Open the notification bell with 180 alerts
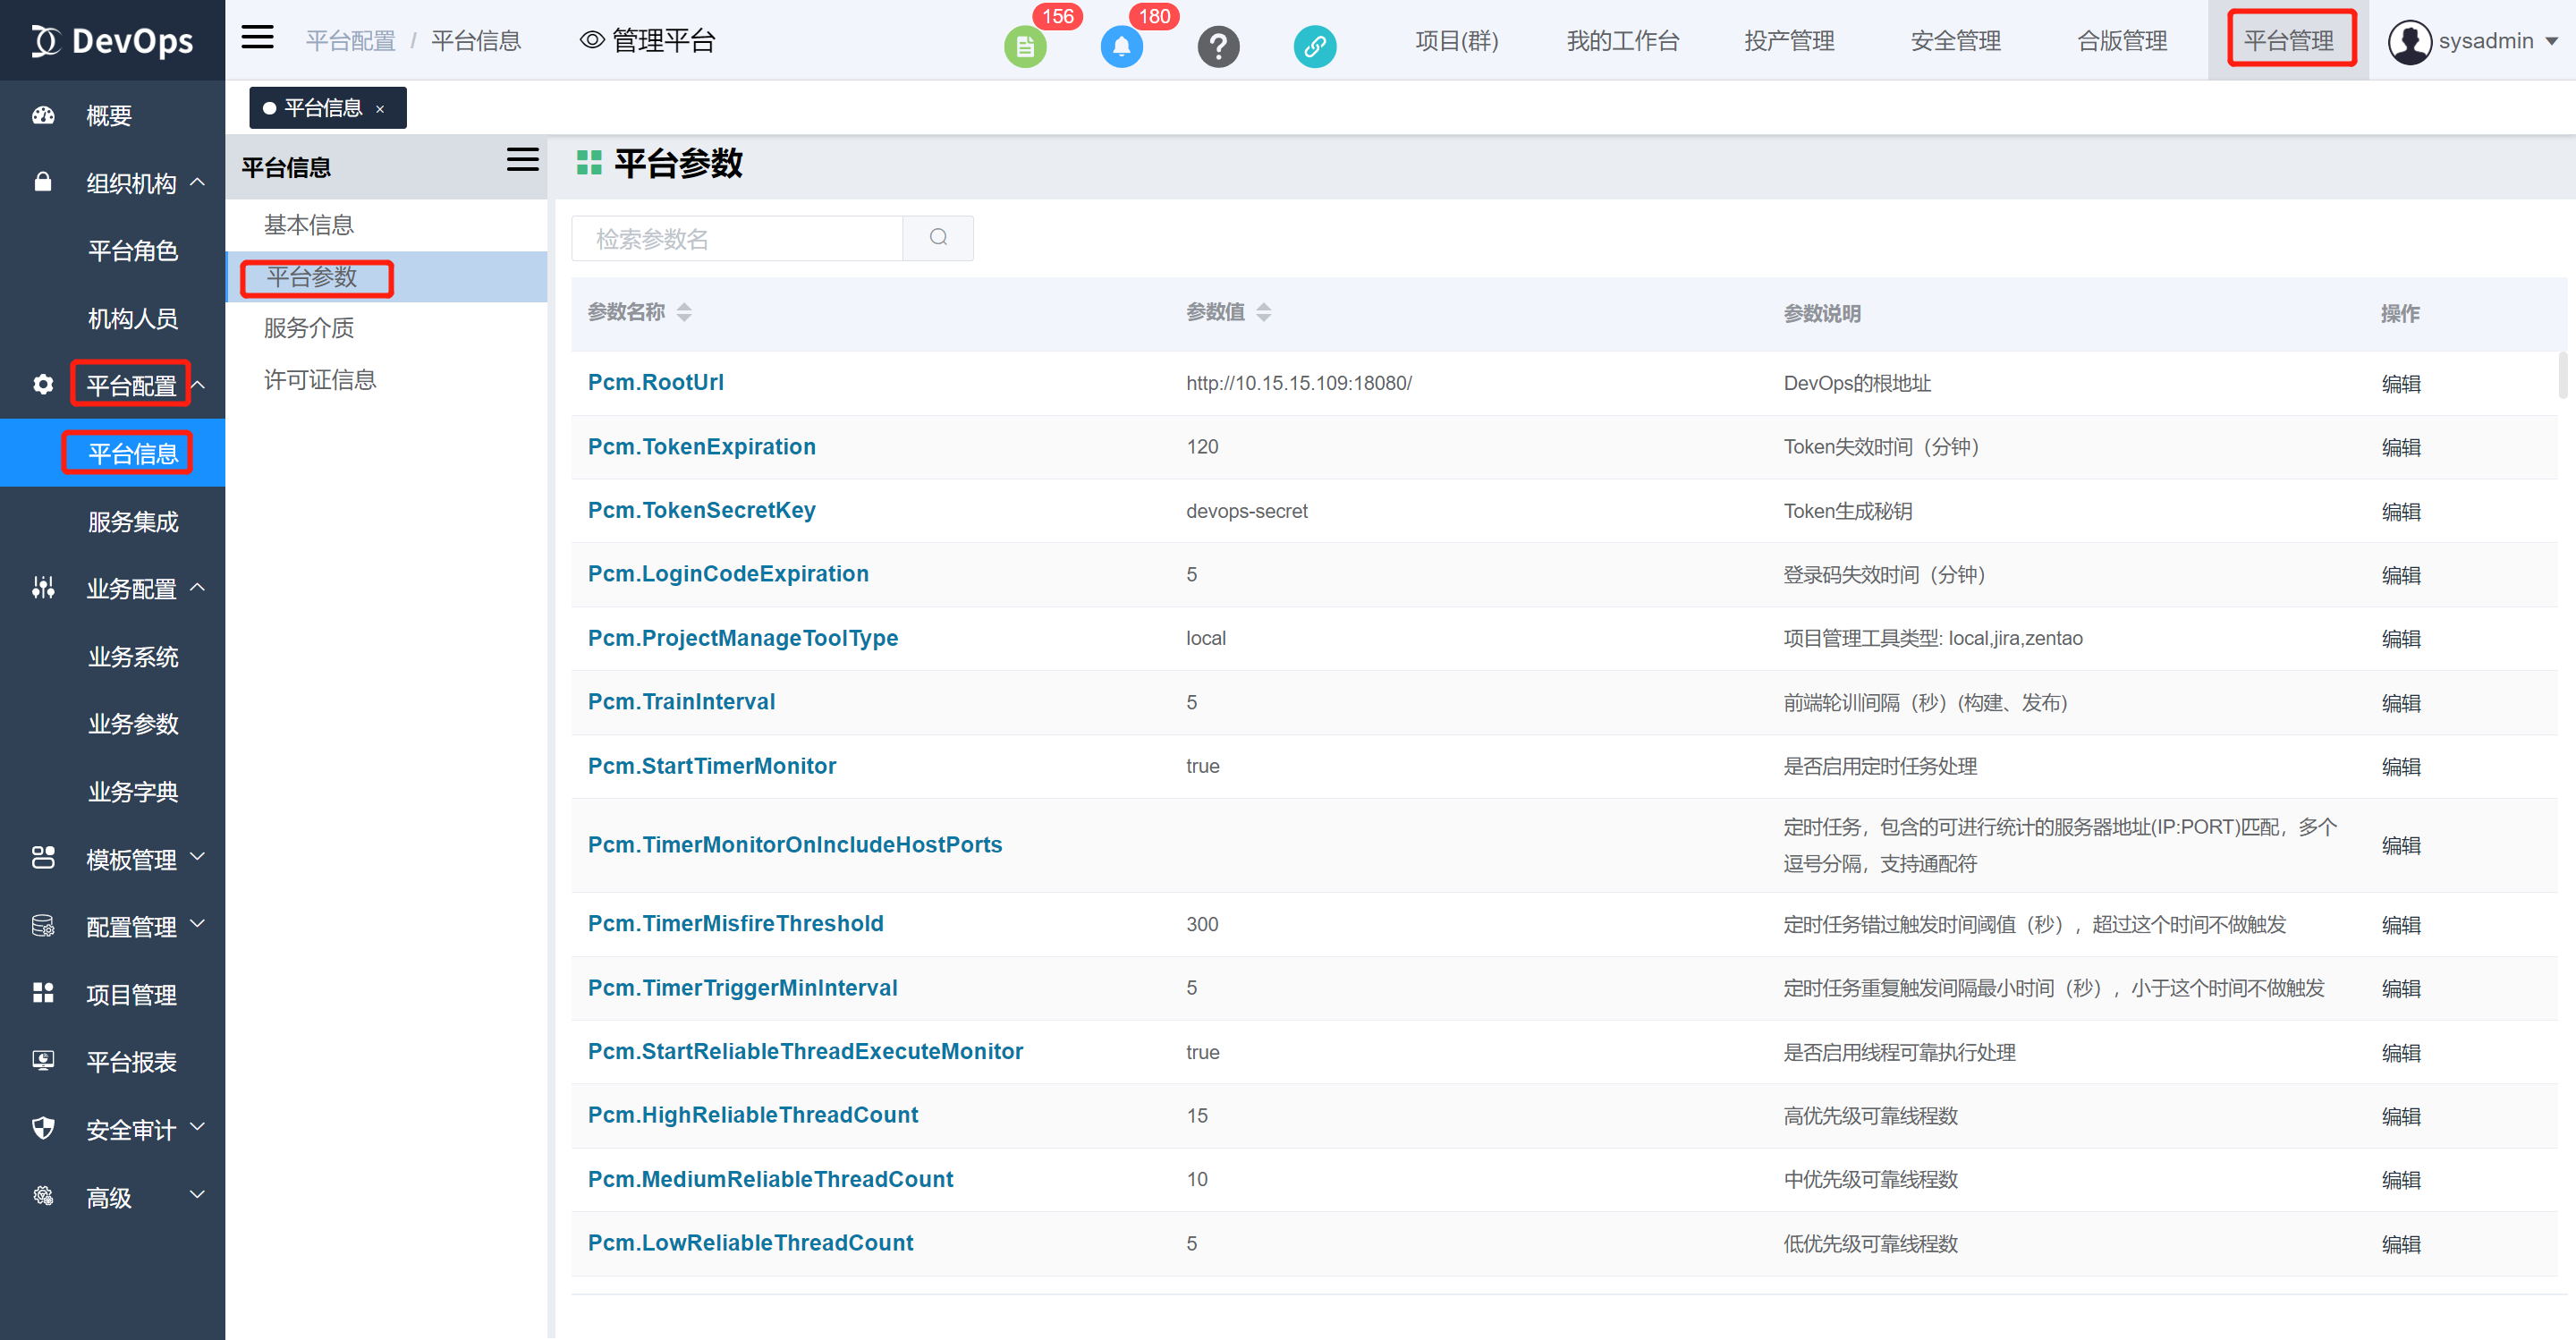 [1121, 46]
